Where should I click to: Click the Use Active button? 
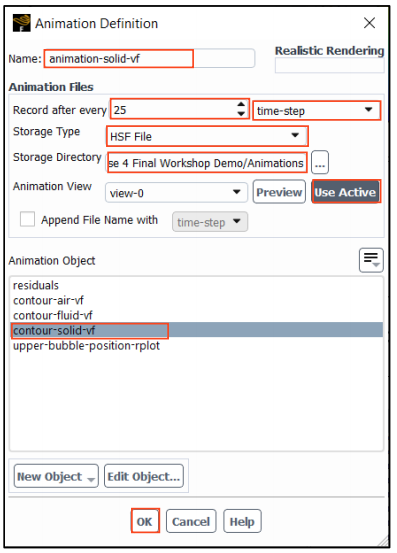coord(346,192)
